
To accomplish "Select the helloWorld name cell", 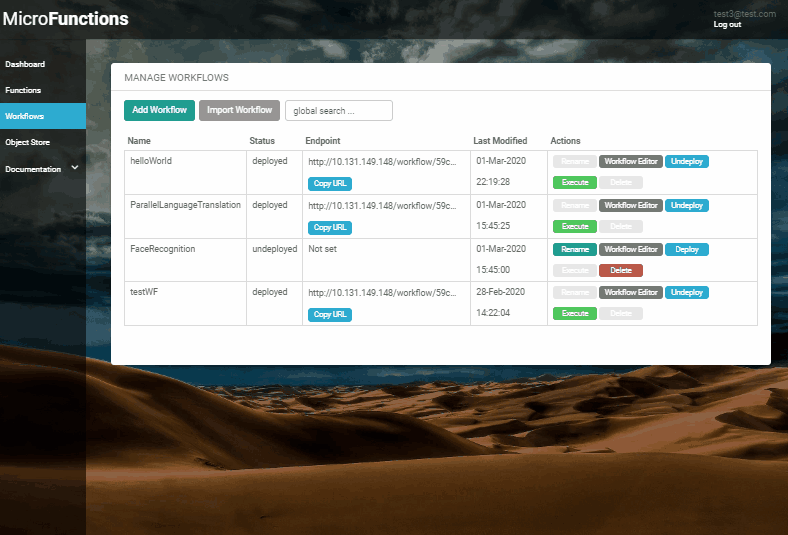I will [x=185, y=172].
